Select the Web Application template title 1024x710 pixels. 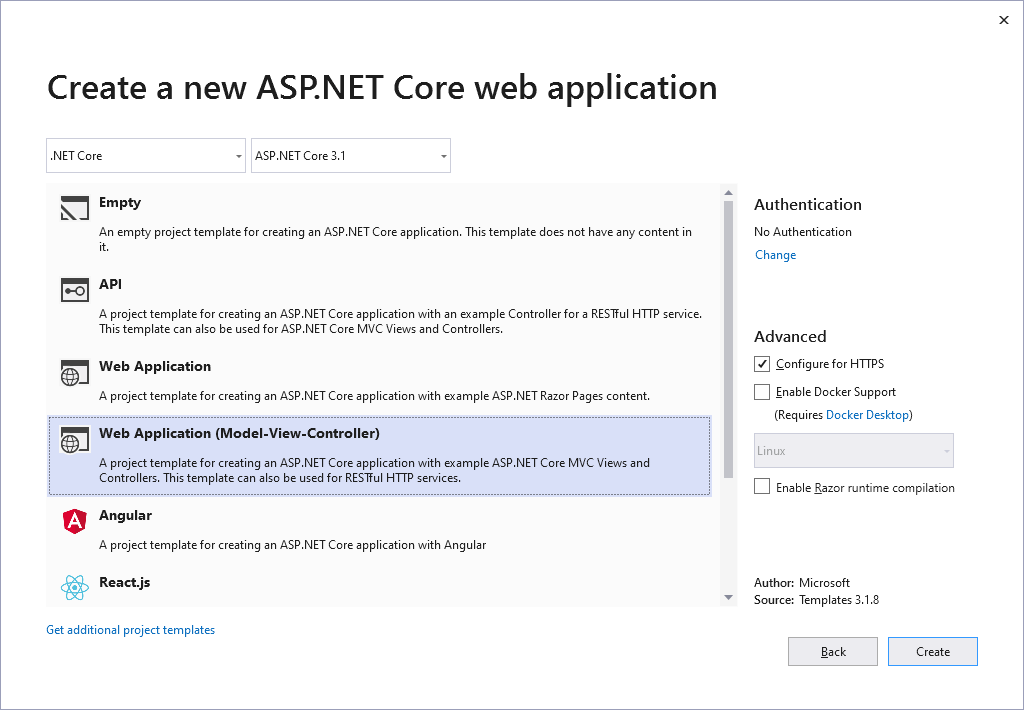click(155, 367)
